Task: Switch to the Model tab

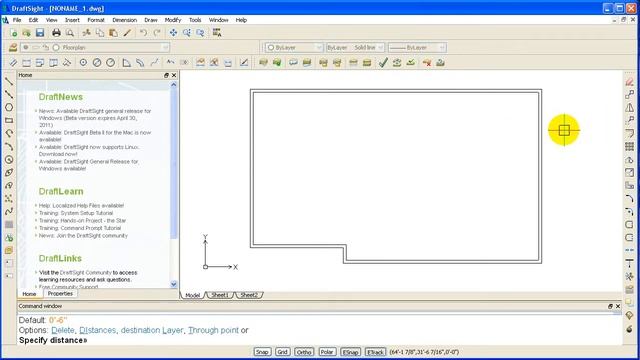Action: click(193, 295)
